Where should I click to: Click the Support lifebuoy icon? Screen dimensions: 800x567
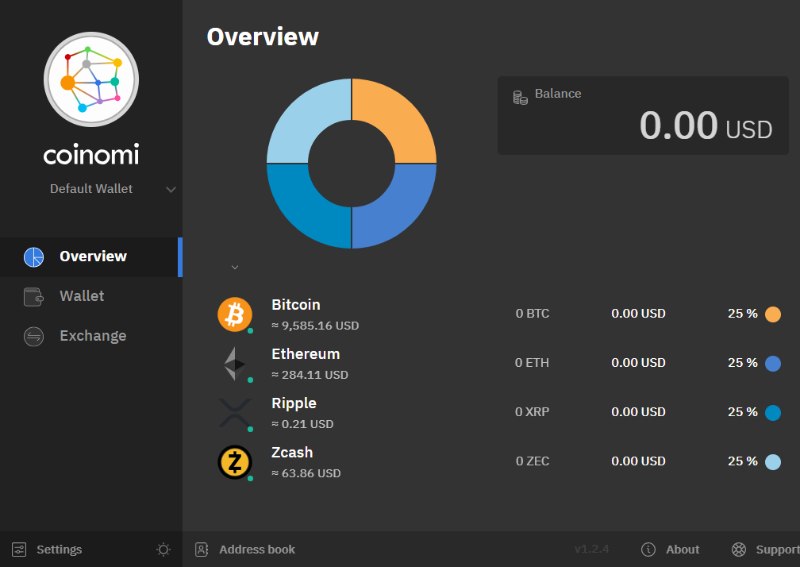[x=739, y=550]
